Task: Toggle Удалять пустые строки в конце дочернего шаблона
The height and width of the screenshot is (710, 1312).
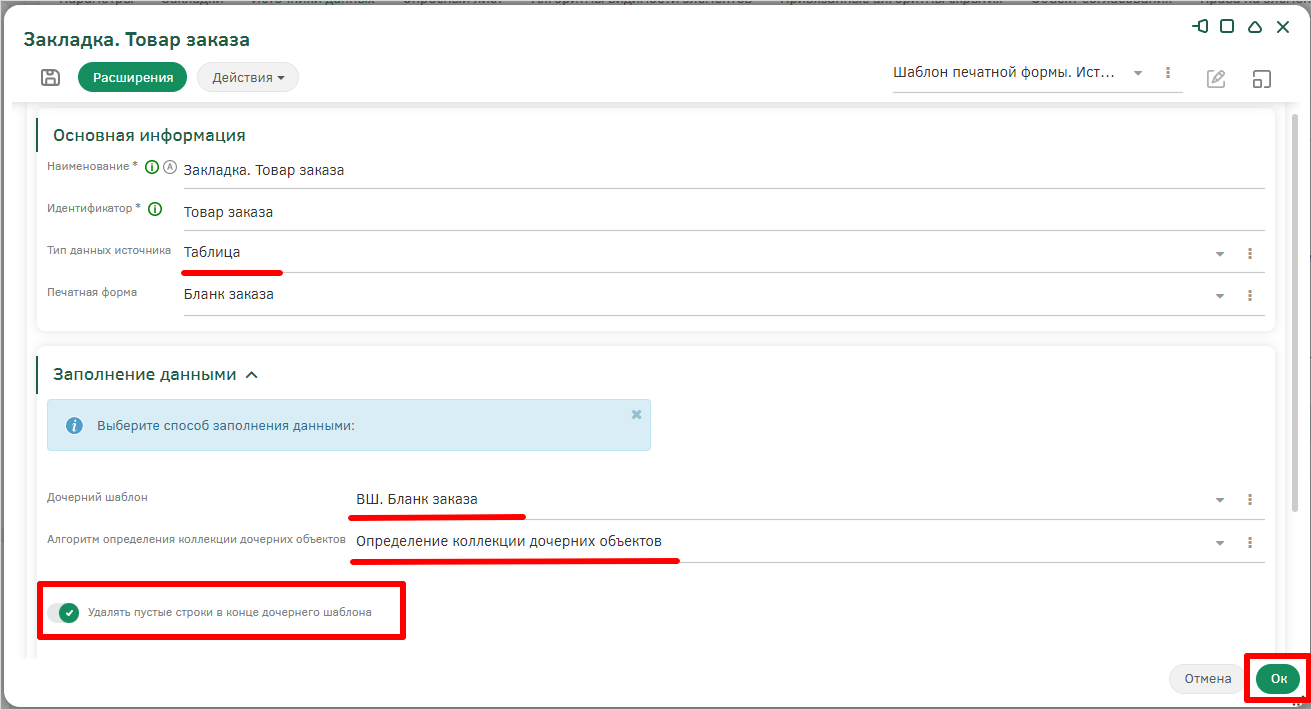Action: [x=63, y=612]
